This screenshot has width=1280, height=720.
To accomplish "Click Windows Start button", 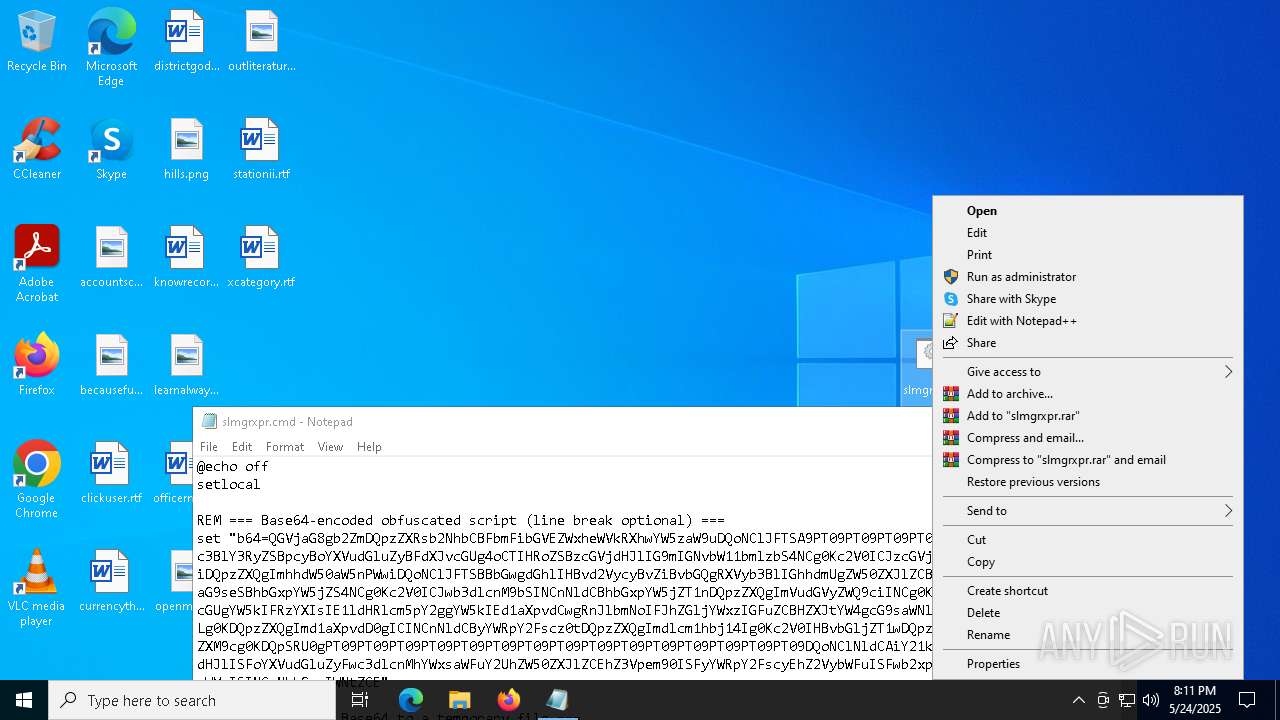I will [x=24, y=700].
